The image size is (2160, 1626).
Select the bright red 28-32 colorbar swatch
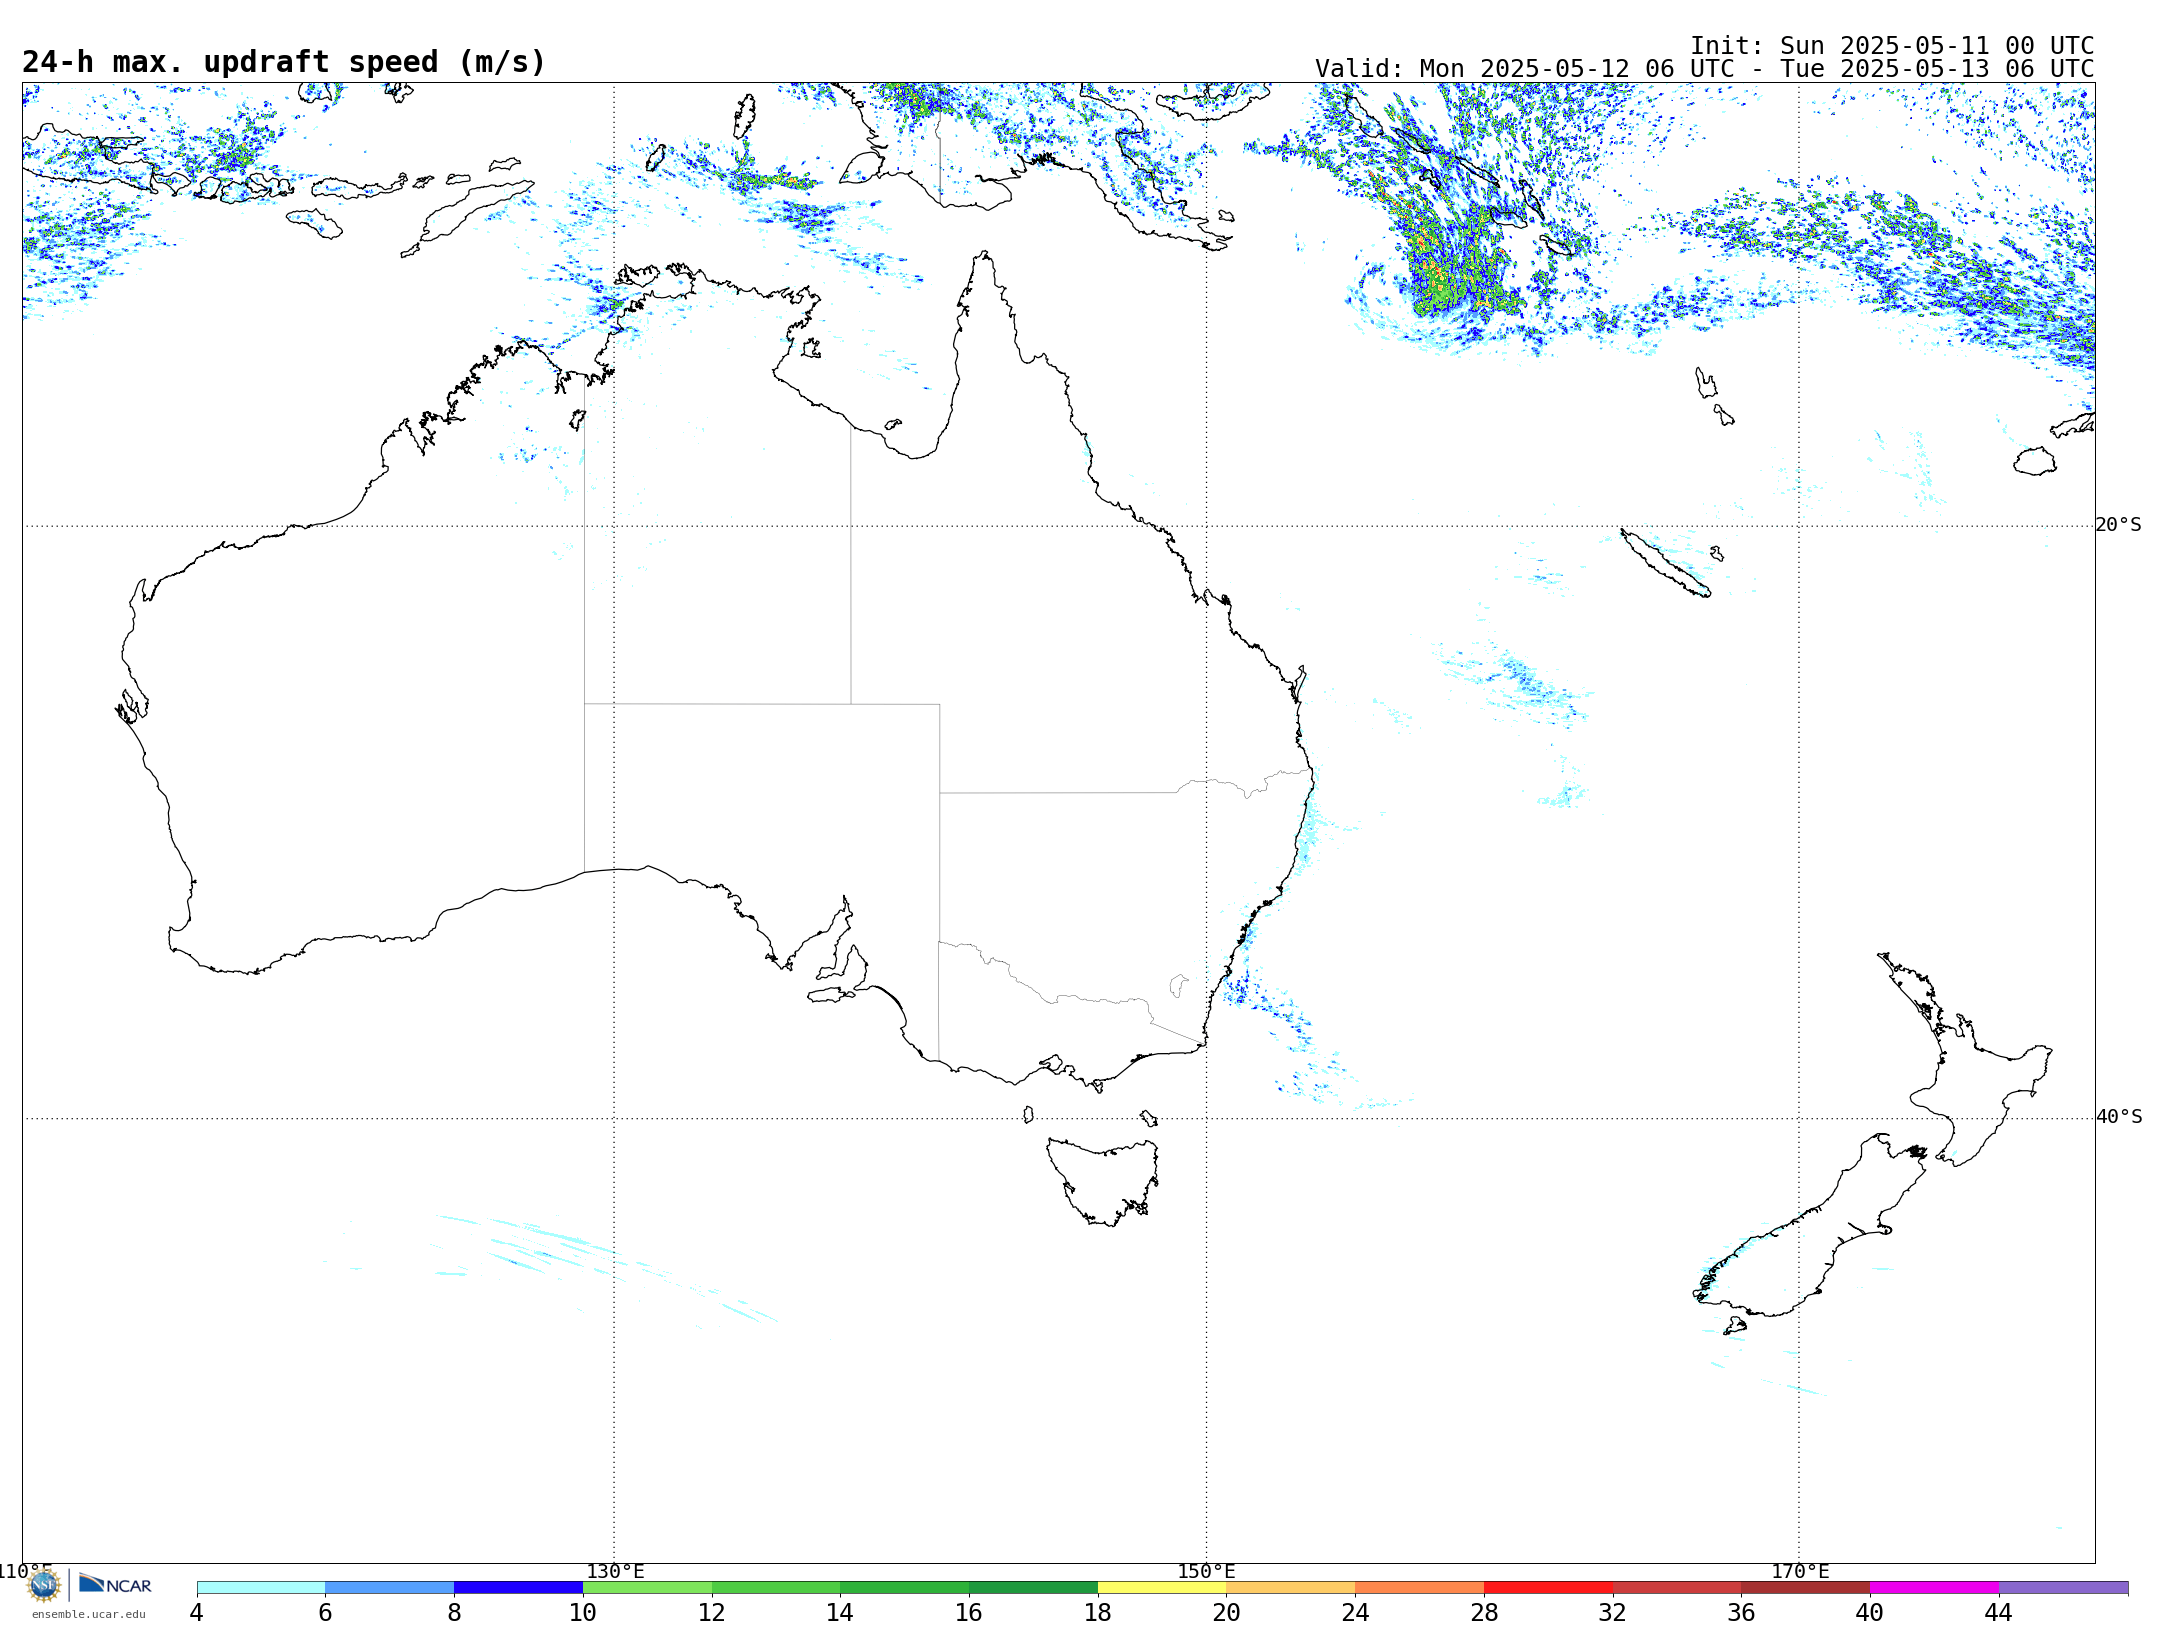point(1548,1587)
